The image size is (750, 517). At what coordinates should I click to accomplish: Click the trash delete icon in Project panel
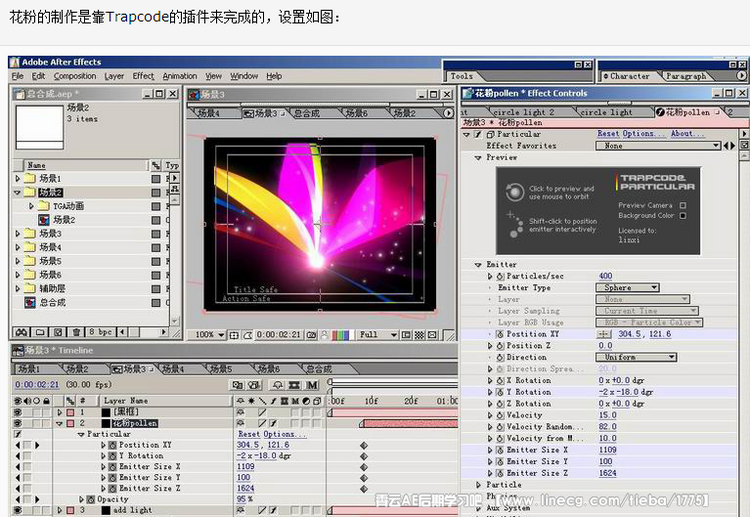(76, 331)
